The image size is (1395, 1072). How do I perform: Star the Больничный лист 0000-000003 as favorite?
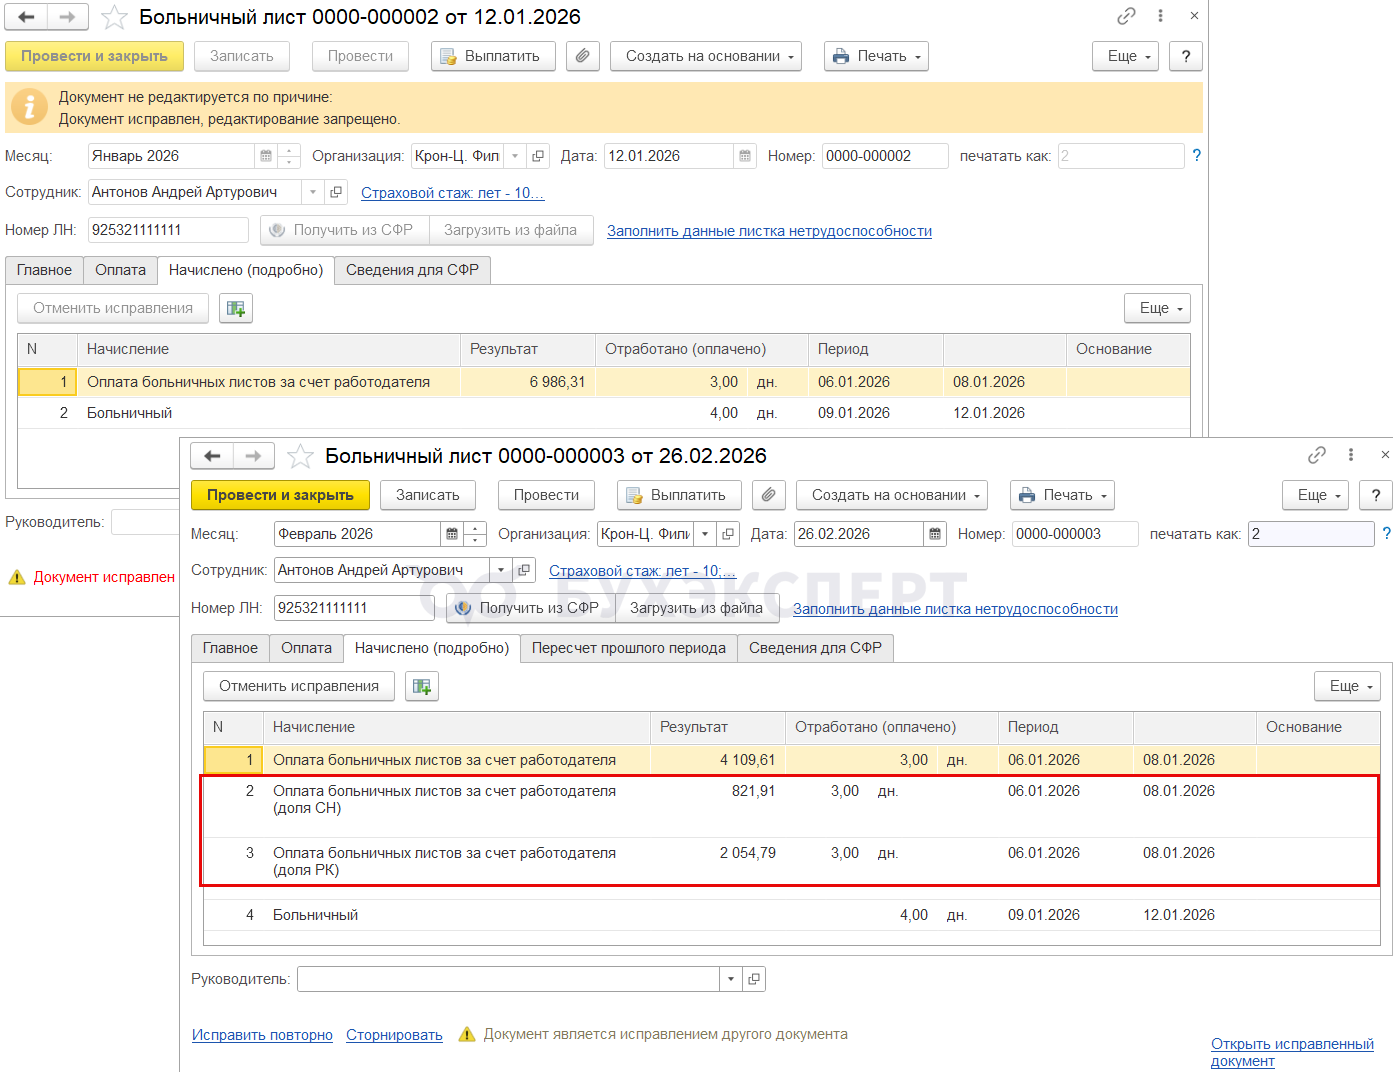(300, 457)
